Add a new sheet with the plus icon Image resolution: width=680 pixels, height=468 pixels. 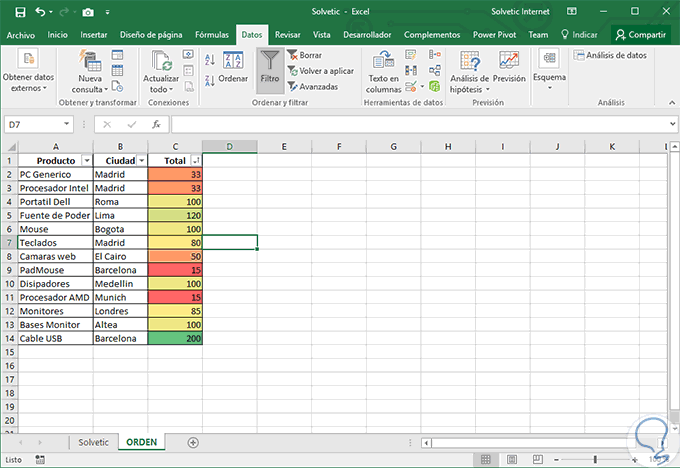click(193, 442)
